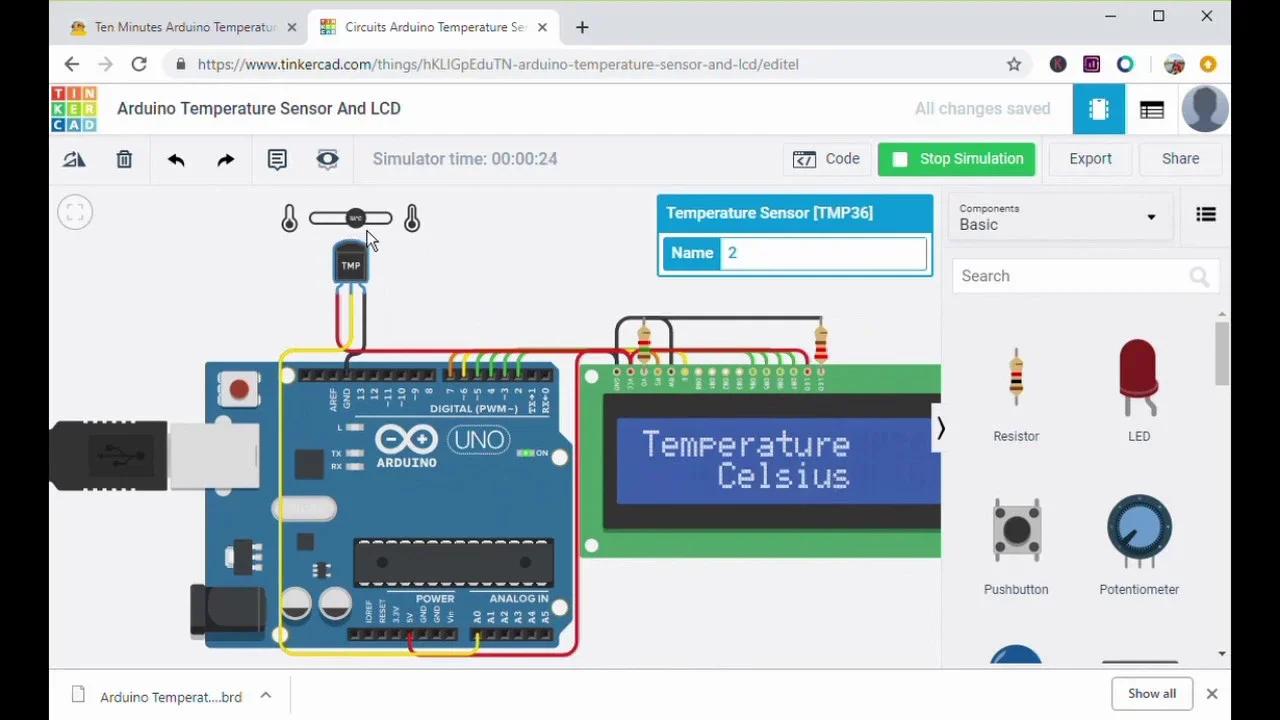This screenshot has width=1280, height=720.
Task: Open the component list table view
Action: 1151,109
